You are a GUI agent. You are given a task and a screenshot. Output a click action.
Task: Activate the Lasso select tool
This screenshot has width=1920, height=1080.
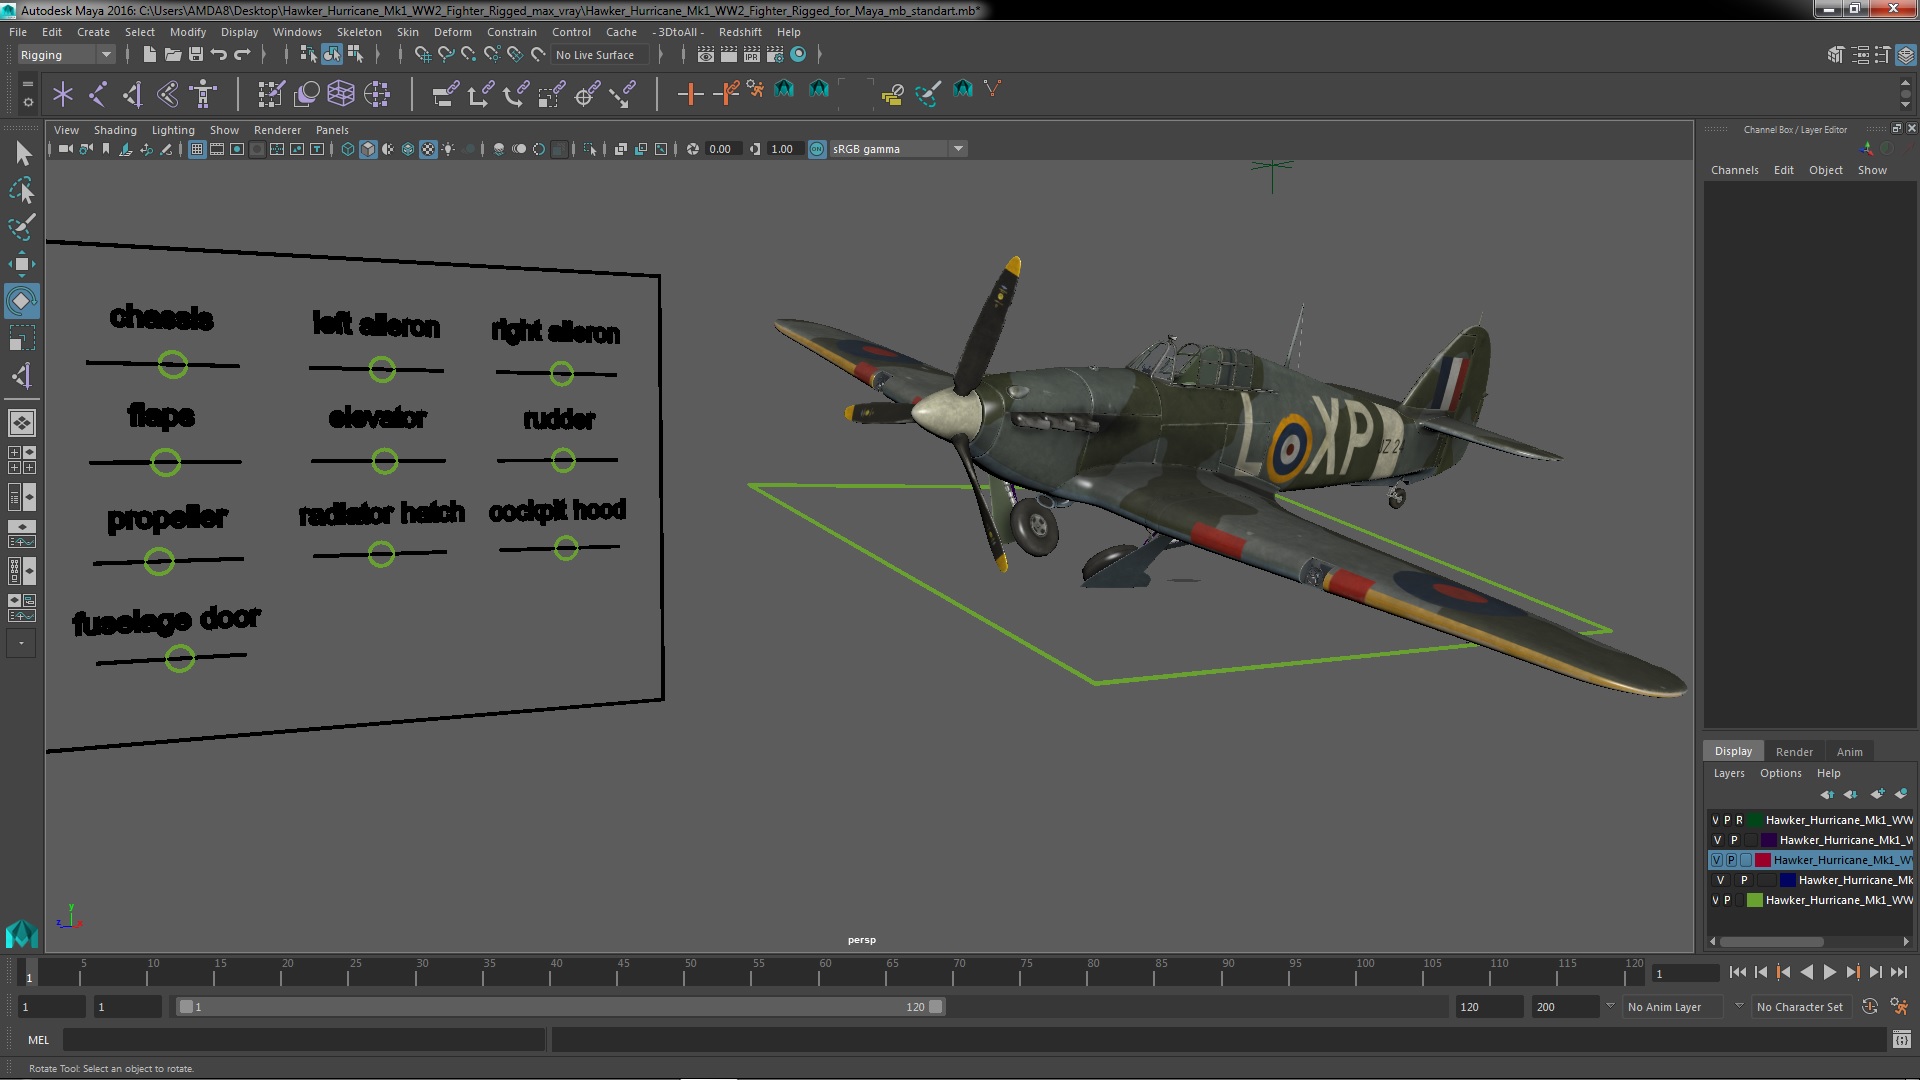pyautogui.click(x=22, y=190)
